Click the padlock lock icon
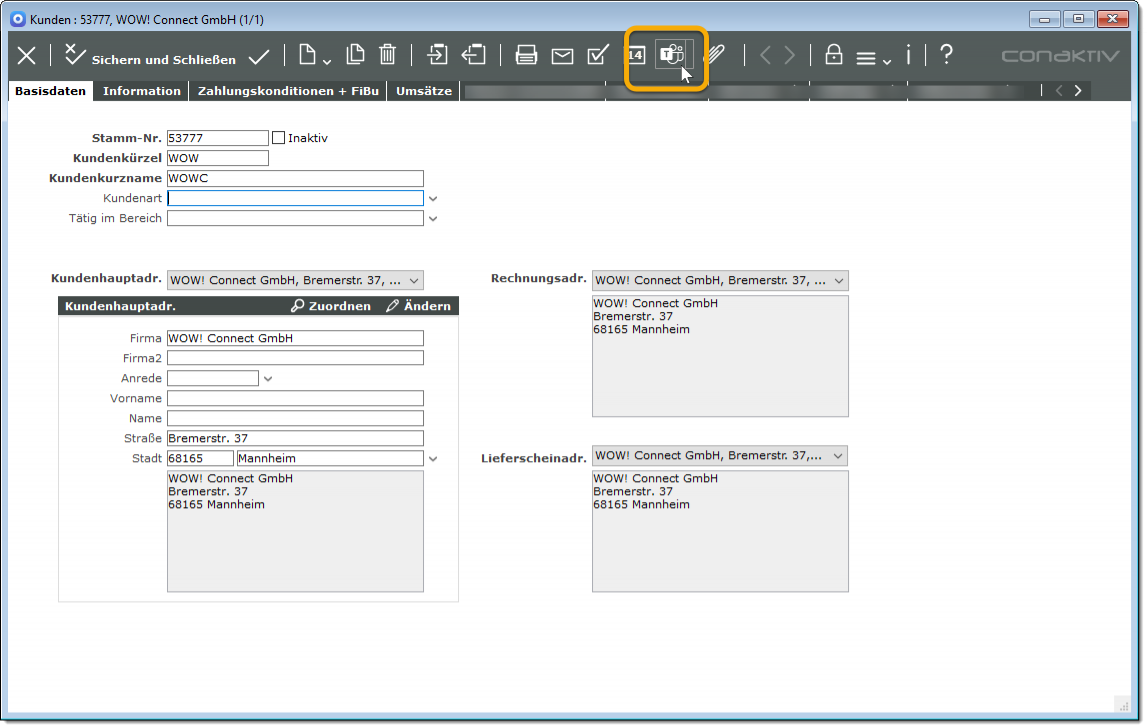The width and height of the screenshot is (1147, 728). pos(833,55)
